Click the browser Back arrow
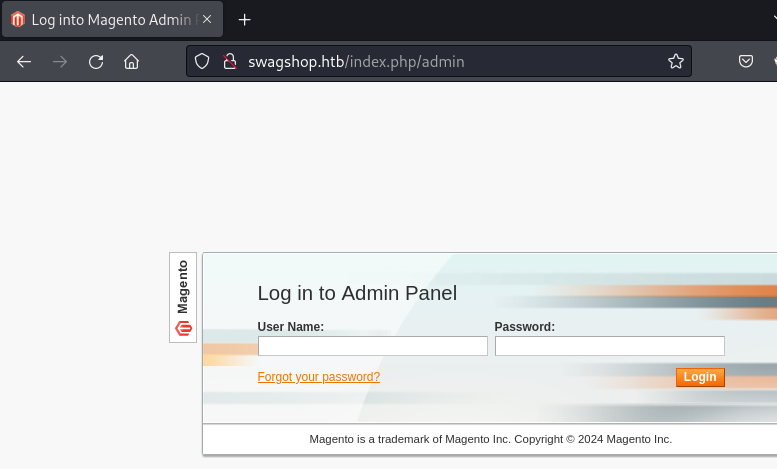Screen dimensions: 777x469 (24, 61)
